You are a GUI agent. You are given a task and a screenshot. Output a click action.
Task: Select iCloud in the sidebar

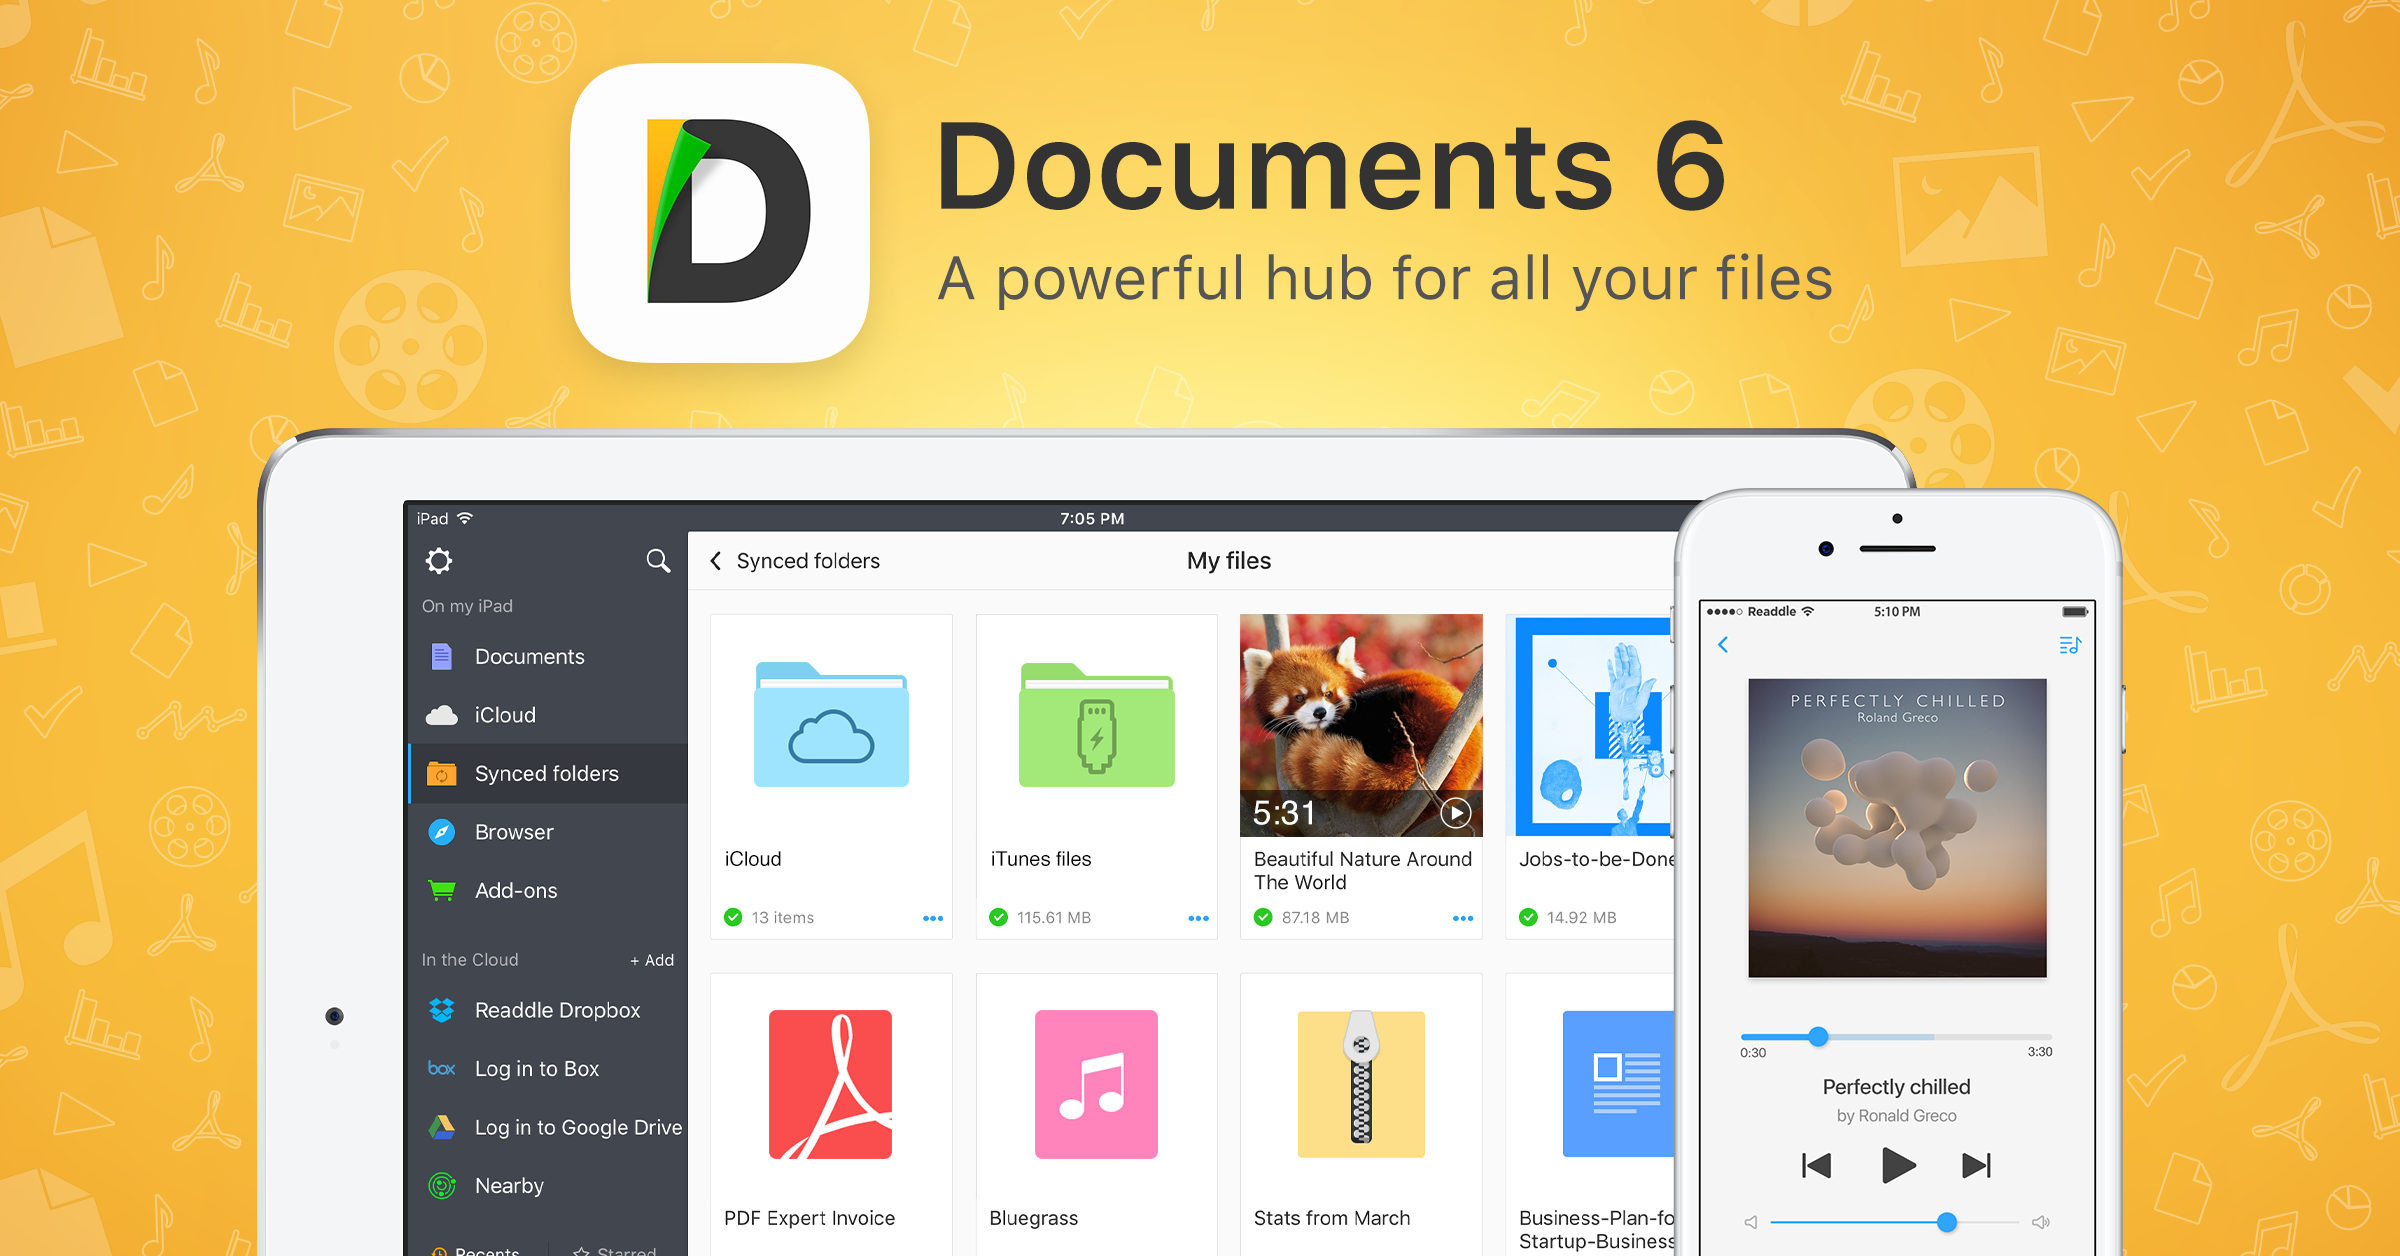coord(504,715)
